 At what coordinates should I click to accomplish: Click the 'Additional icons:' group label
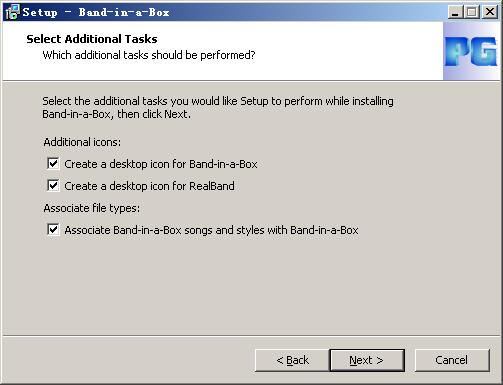[82, 142]
